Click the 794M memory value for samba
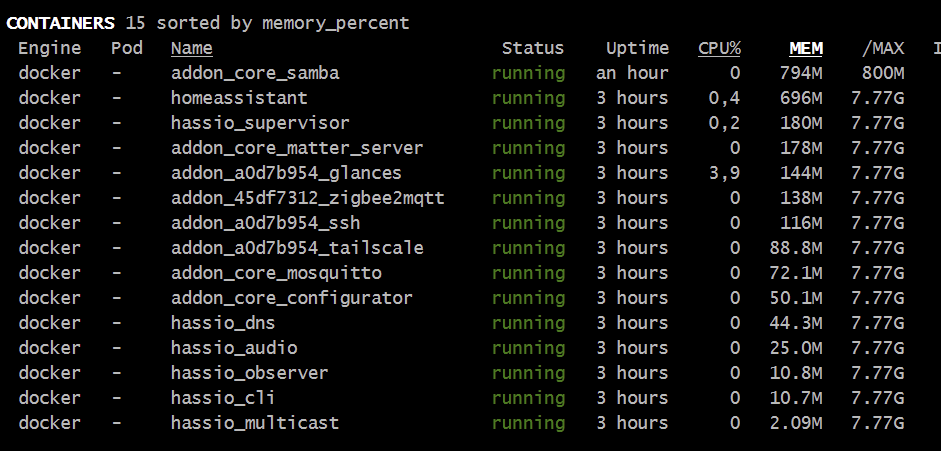The width and height of the screenshot is (941, 451). click(801, 73)
